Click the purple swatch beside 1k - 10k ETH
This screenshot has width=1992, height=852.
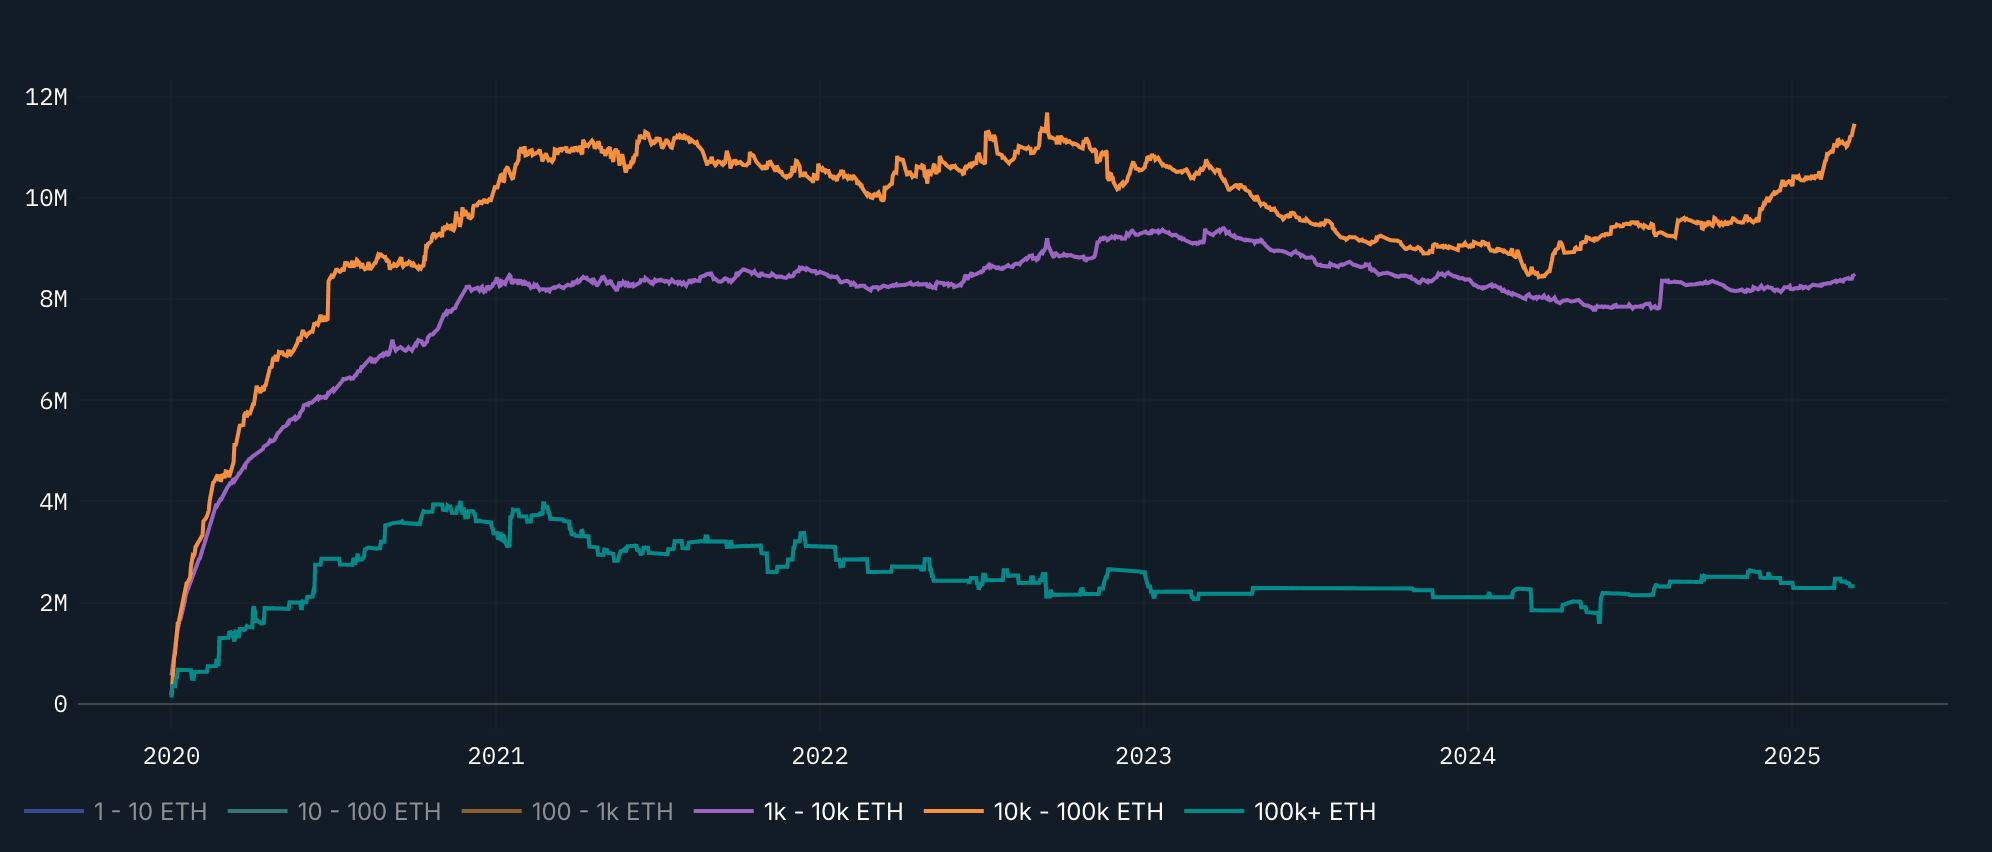[x=724, y=812]
